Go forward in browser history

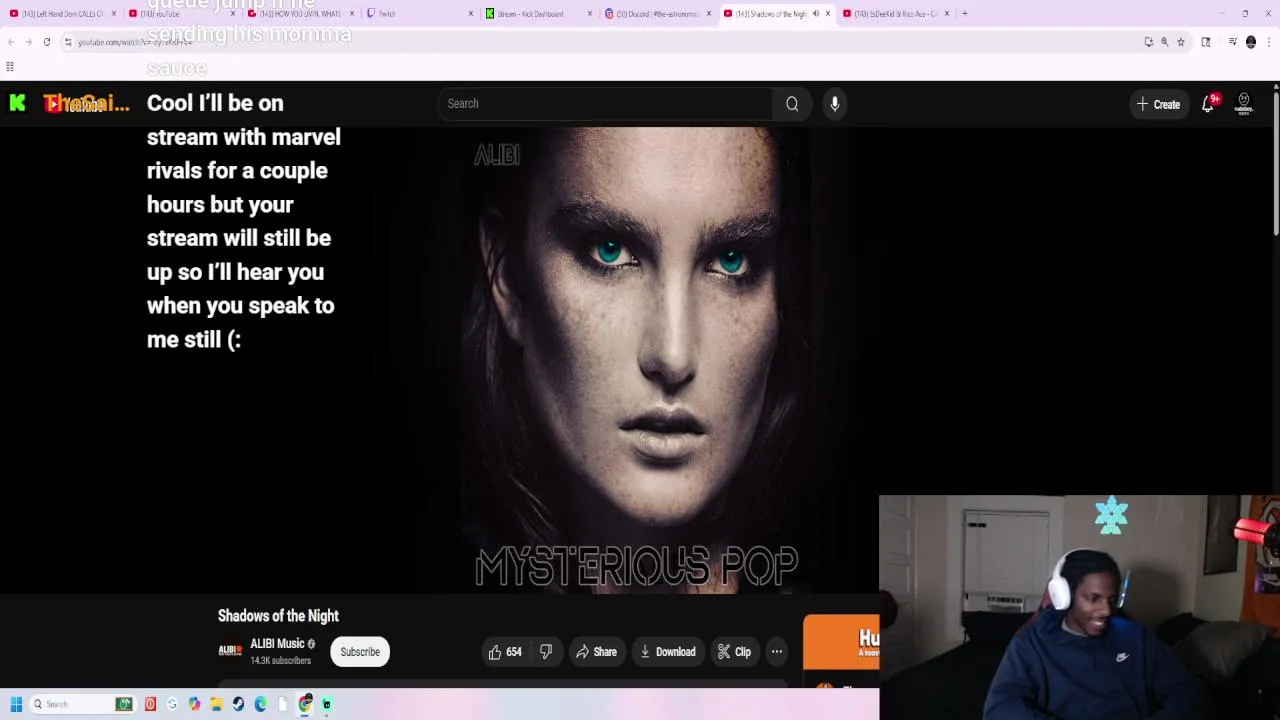(28, 42)
